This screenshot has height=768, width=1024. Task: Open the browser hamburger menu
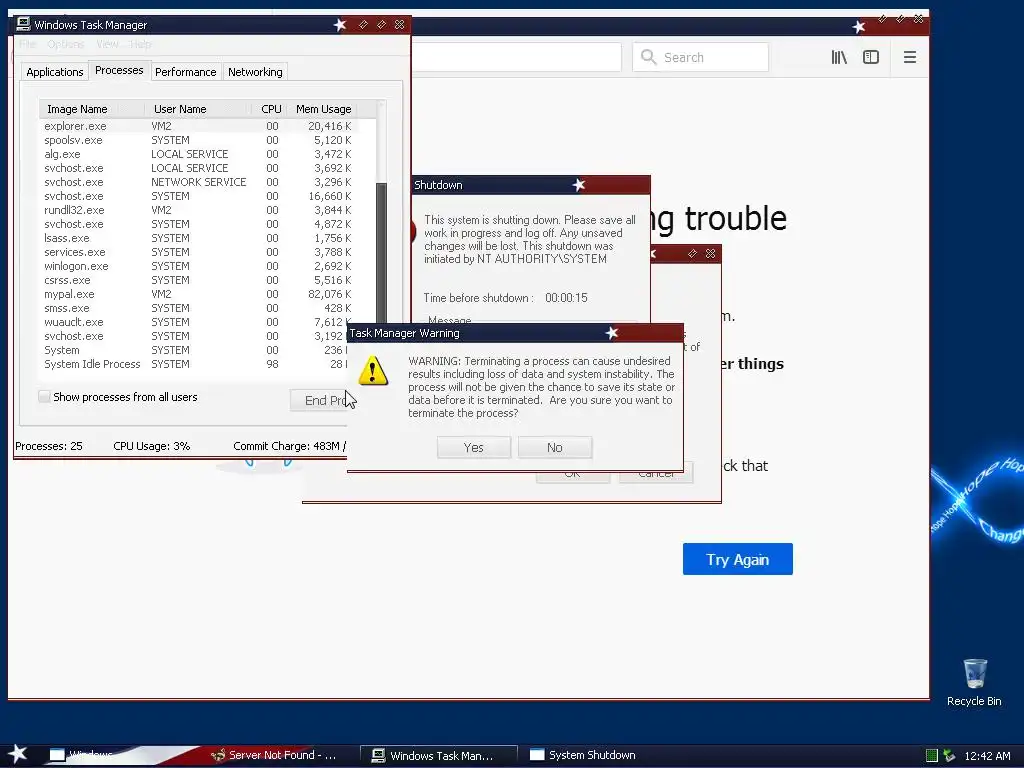pyautogui.click(x=910, y=57)
